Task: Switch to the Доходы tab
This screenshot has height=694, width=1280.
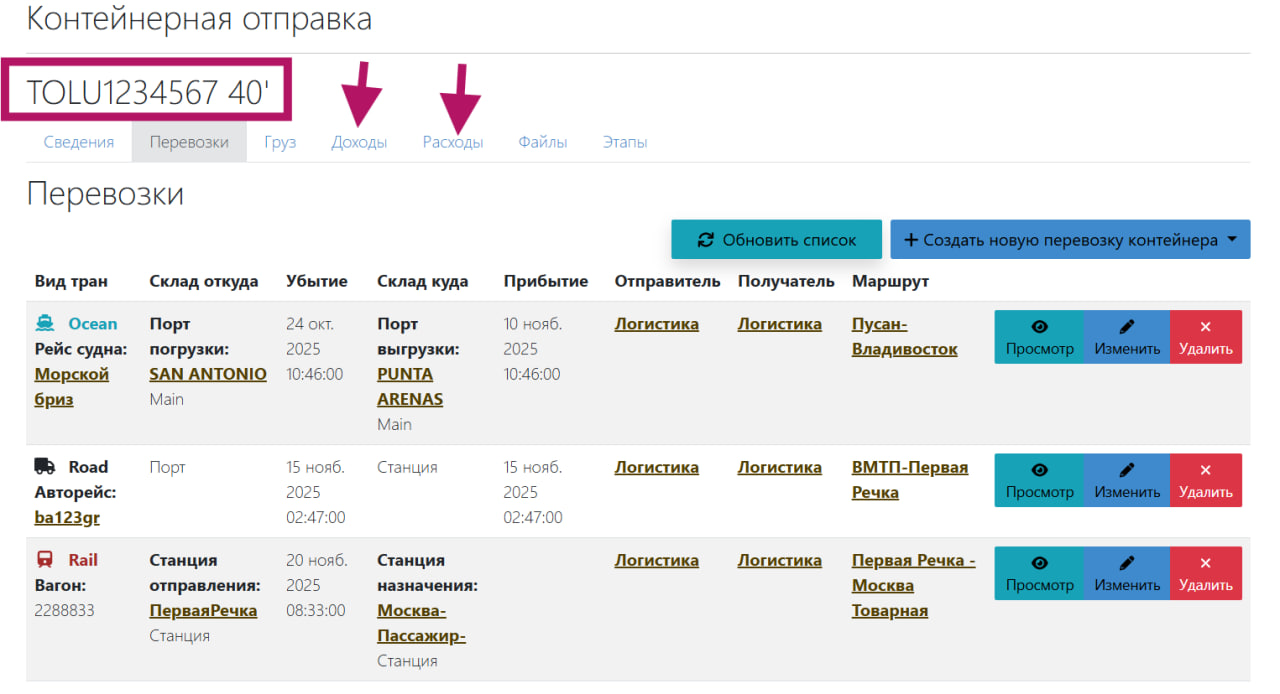Action: [359, 142]
